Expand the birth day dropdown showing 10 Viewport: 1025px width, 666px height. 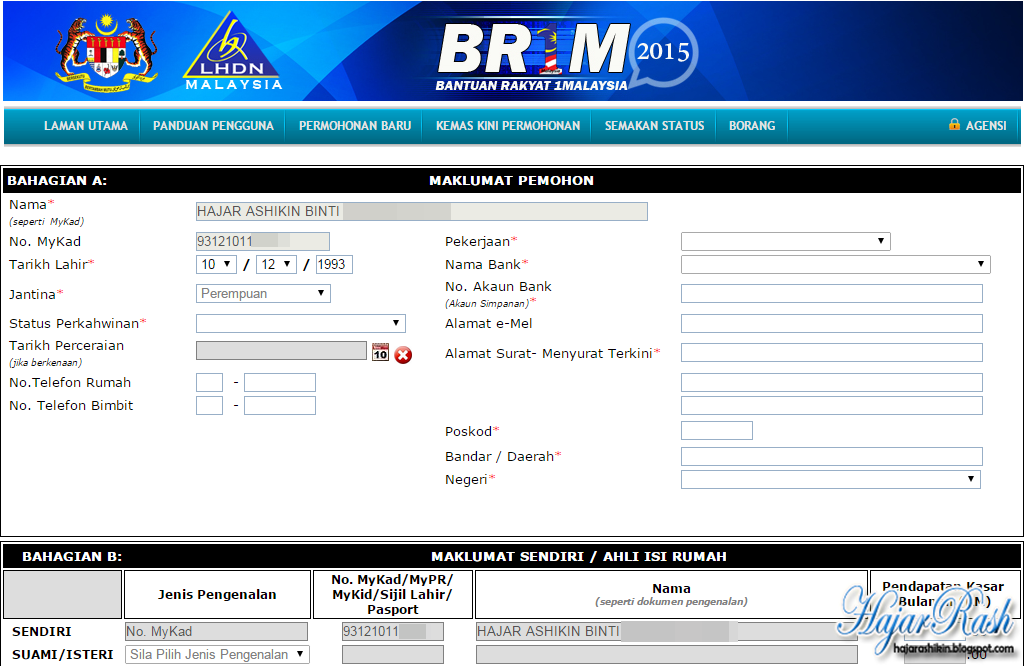(216, 264)
